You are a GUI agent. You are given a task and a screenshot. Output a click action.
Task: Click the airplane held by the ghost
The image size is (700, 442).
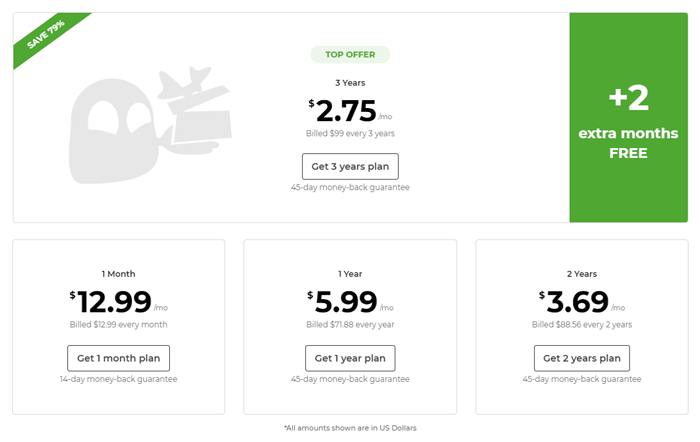click(195, 110)
